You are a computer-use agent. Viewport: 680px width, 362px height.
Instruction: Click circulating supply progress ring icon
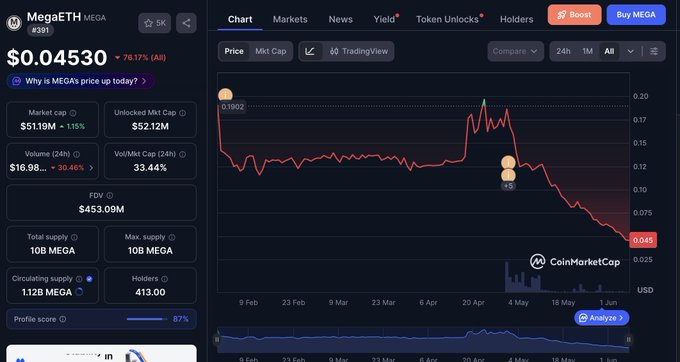[x=79, y=292]
